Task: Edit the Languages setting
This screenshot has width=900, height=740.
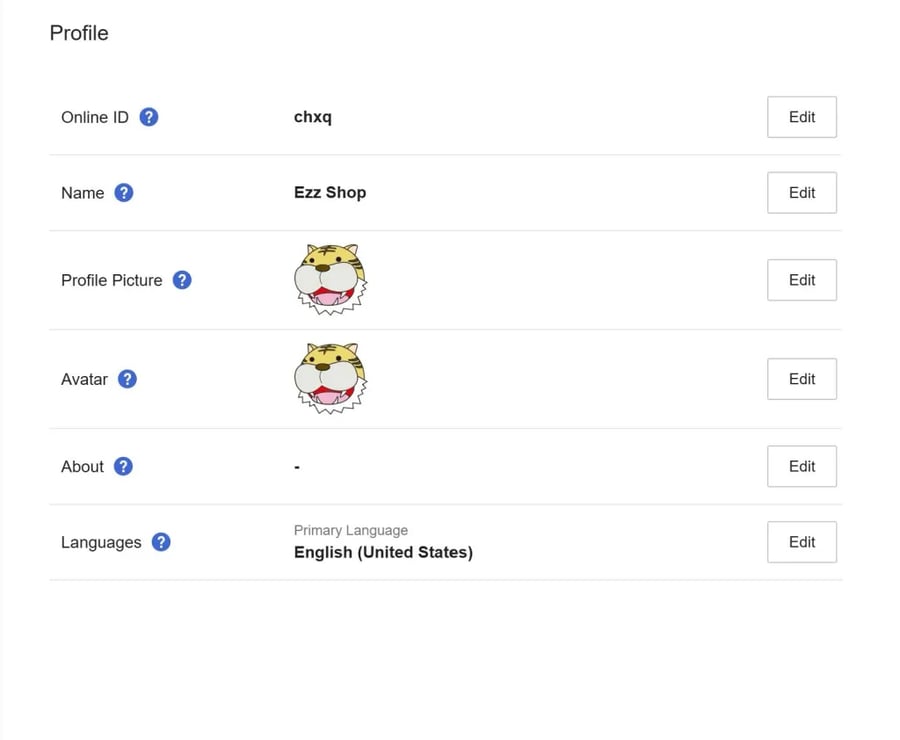Action: [801, 542]
